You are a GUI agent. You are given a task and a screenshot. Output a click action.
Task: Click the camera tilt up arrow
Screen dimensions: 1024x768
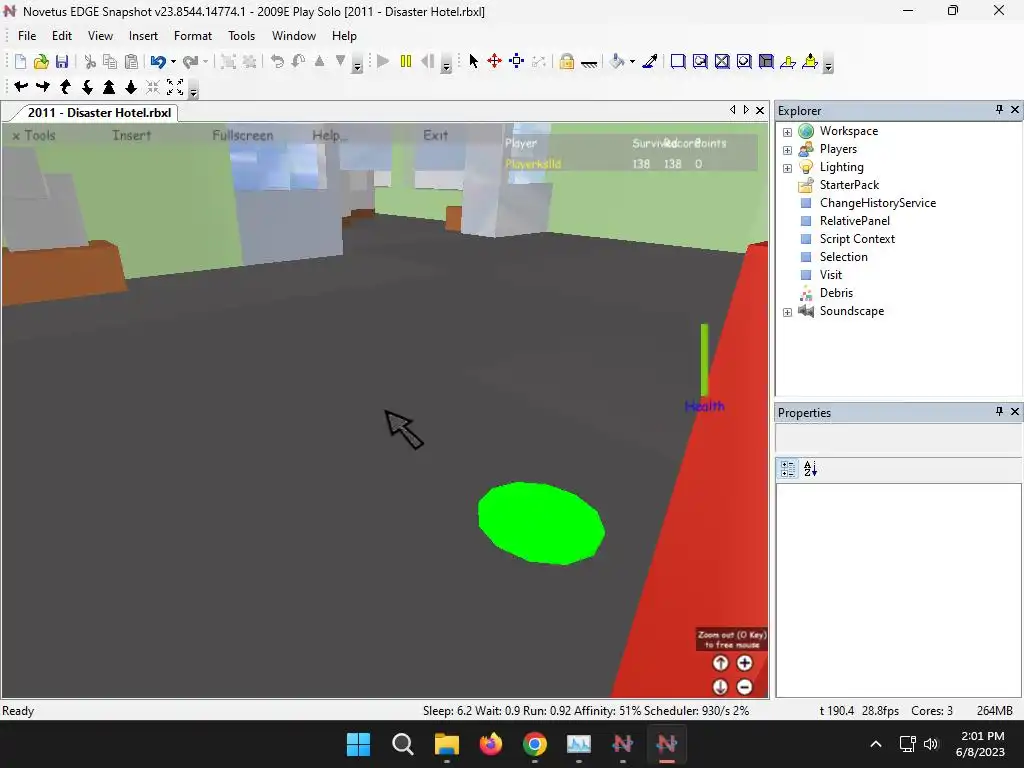65,86
